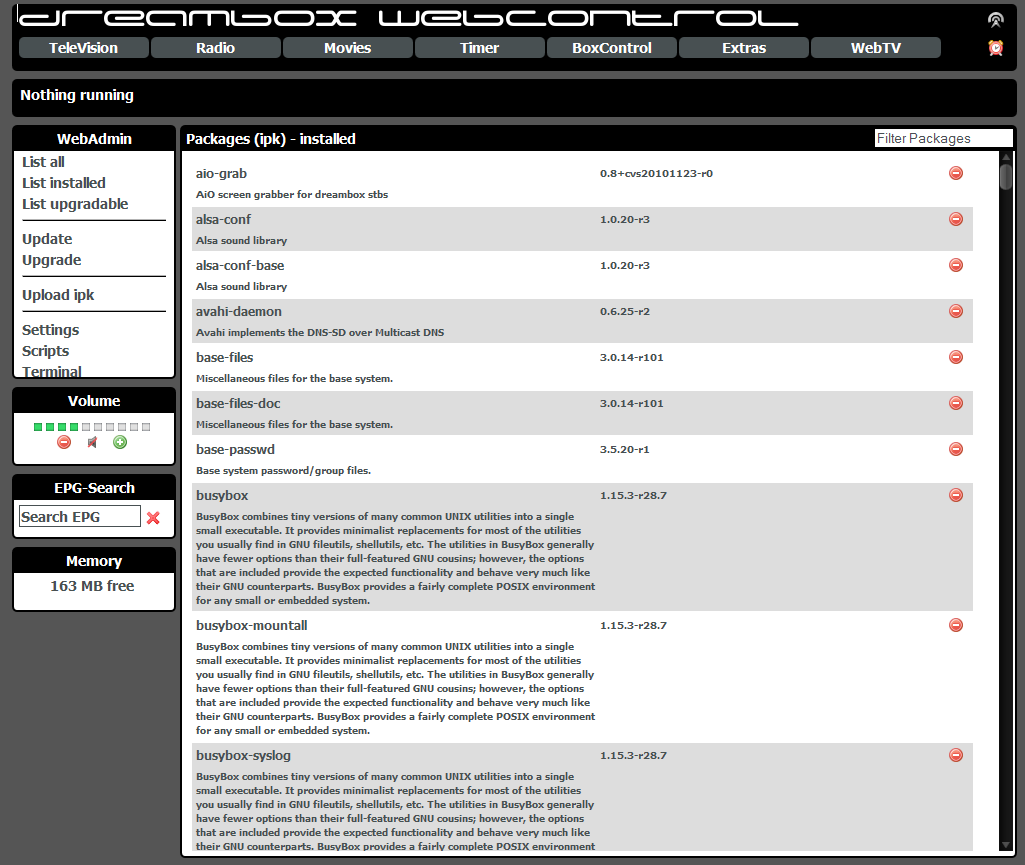Viewport: 1025px width, 865px height.
Task: Click the package list scrollbar thumb
Action: [x=1006, y=177]
